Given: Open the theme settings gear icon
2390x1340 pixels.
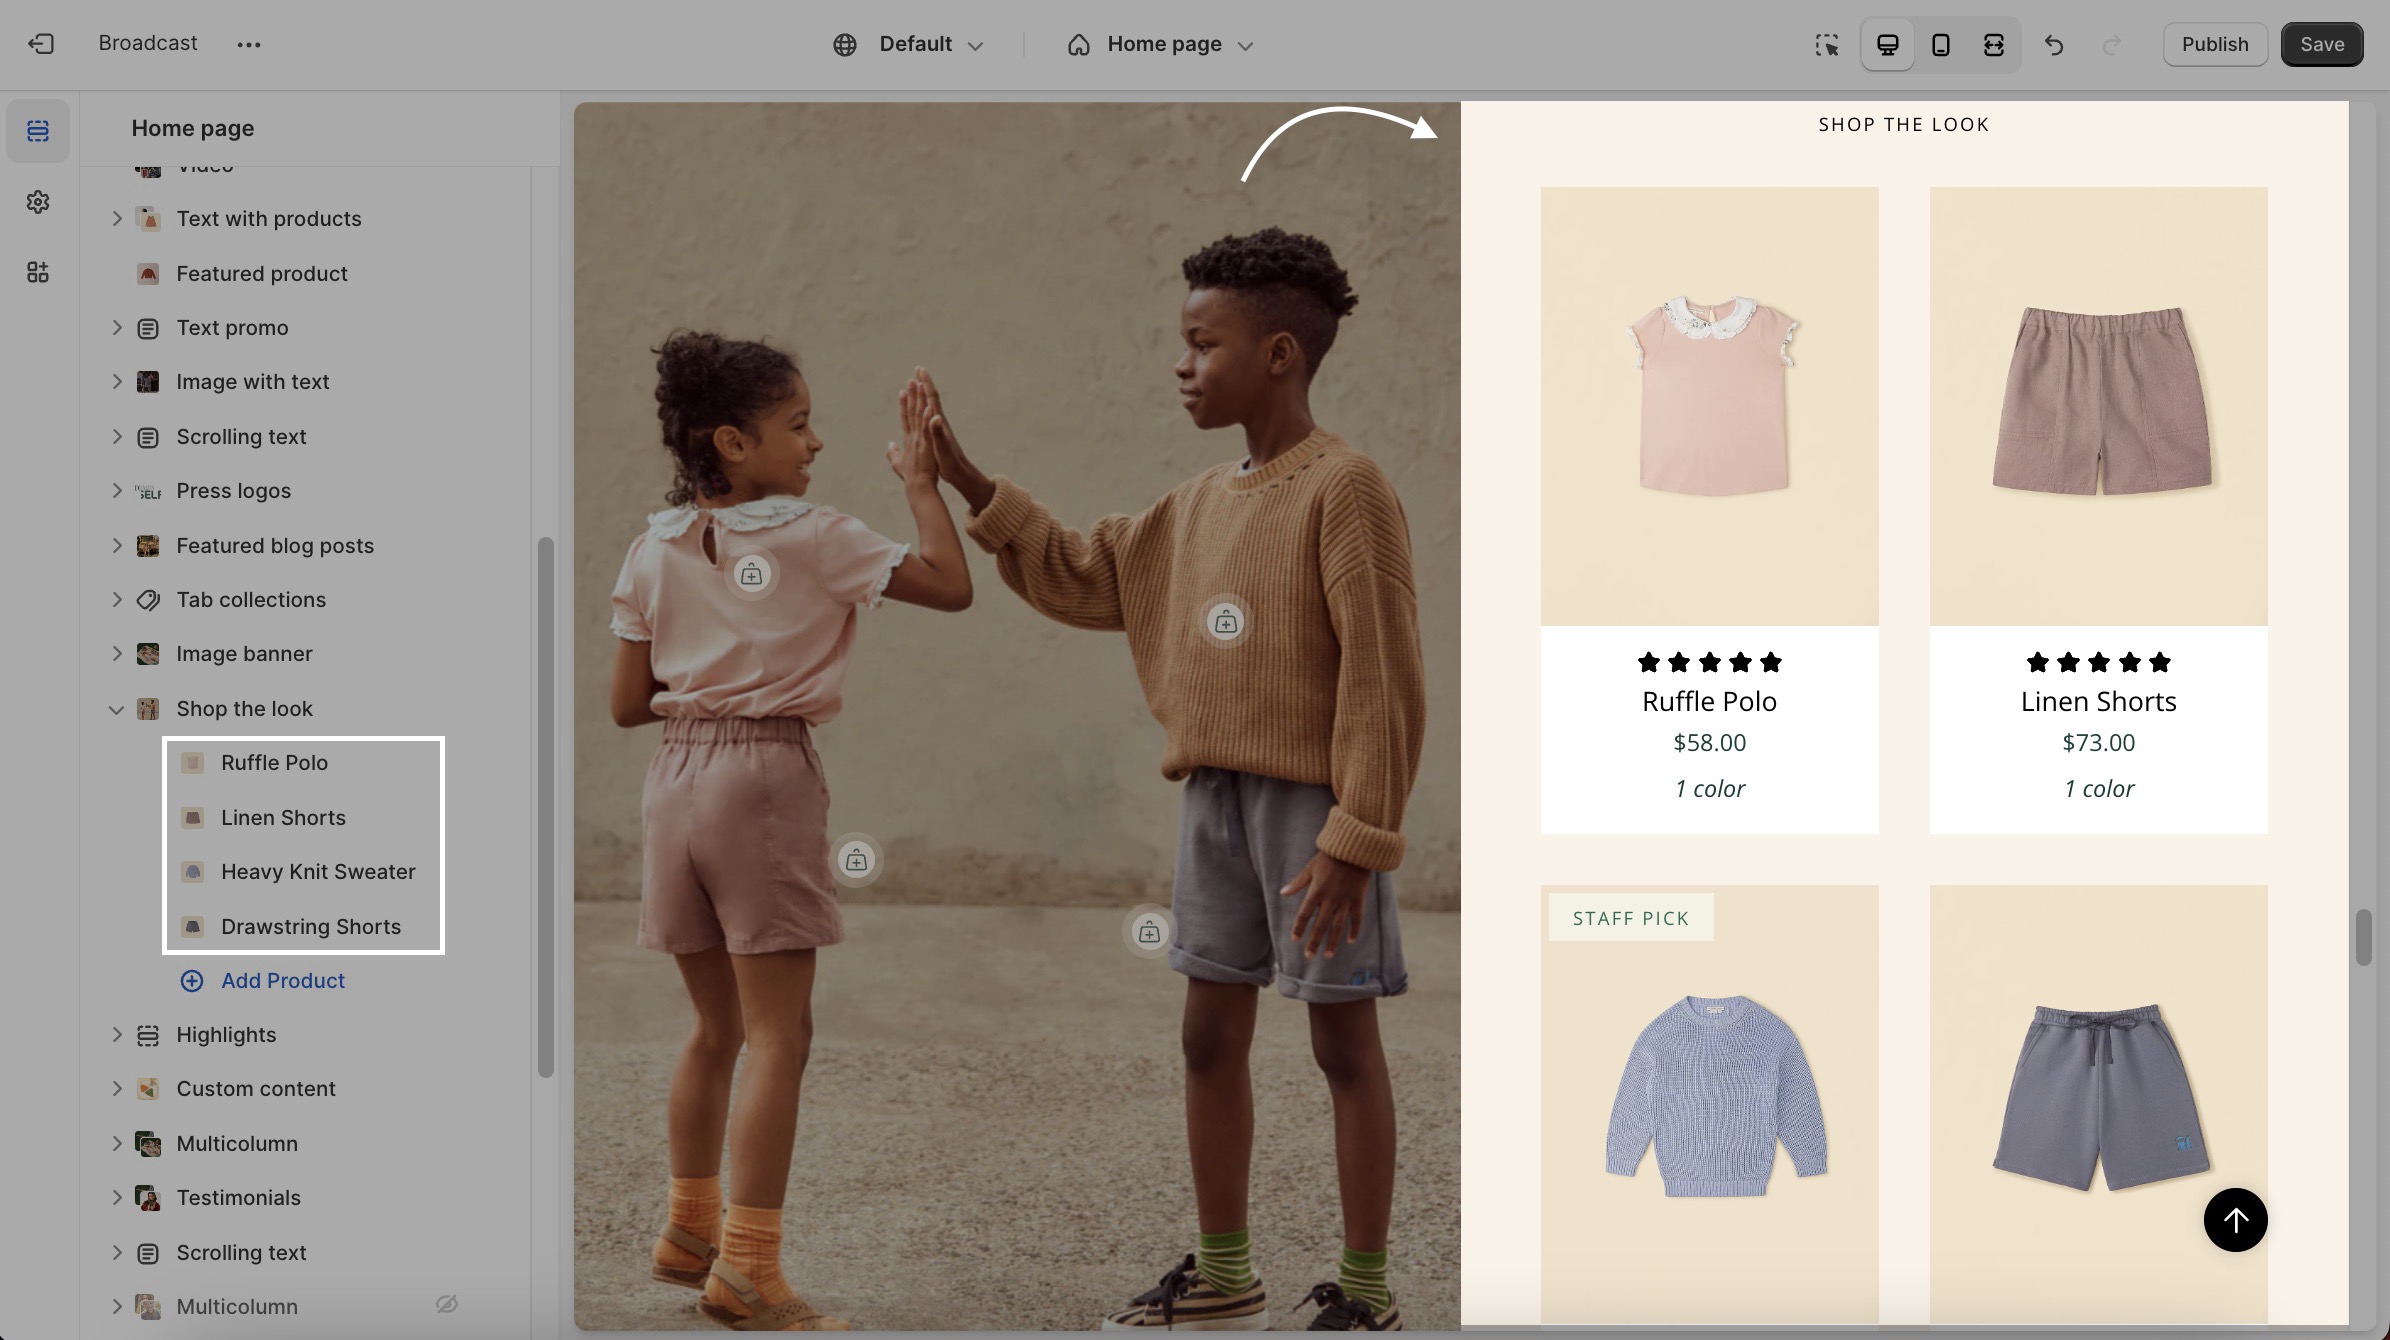Looking at the screenshot, I should (38, 202).
